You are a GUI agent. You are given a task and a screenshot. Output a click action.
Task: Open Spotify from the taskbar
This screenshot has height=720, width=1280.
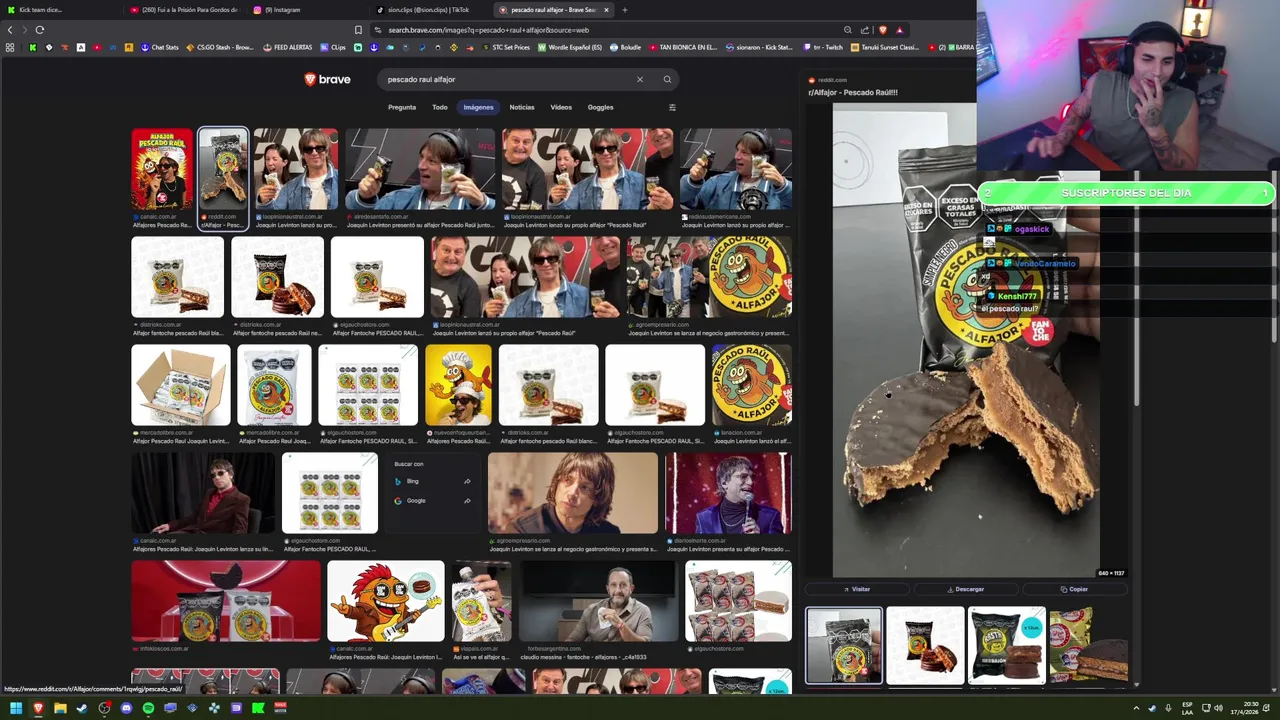click(x=148, y=708)
